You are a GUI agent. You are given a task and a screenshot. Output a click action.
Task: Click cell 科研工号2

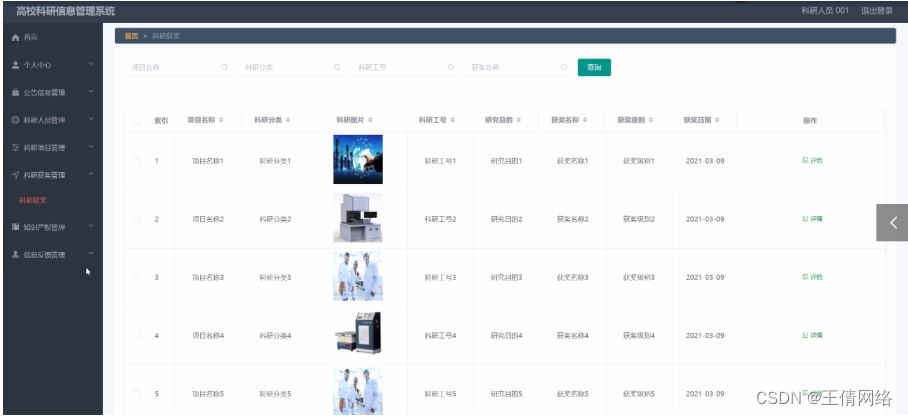point(441,219)
